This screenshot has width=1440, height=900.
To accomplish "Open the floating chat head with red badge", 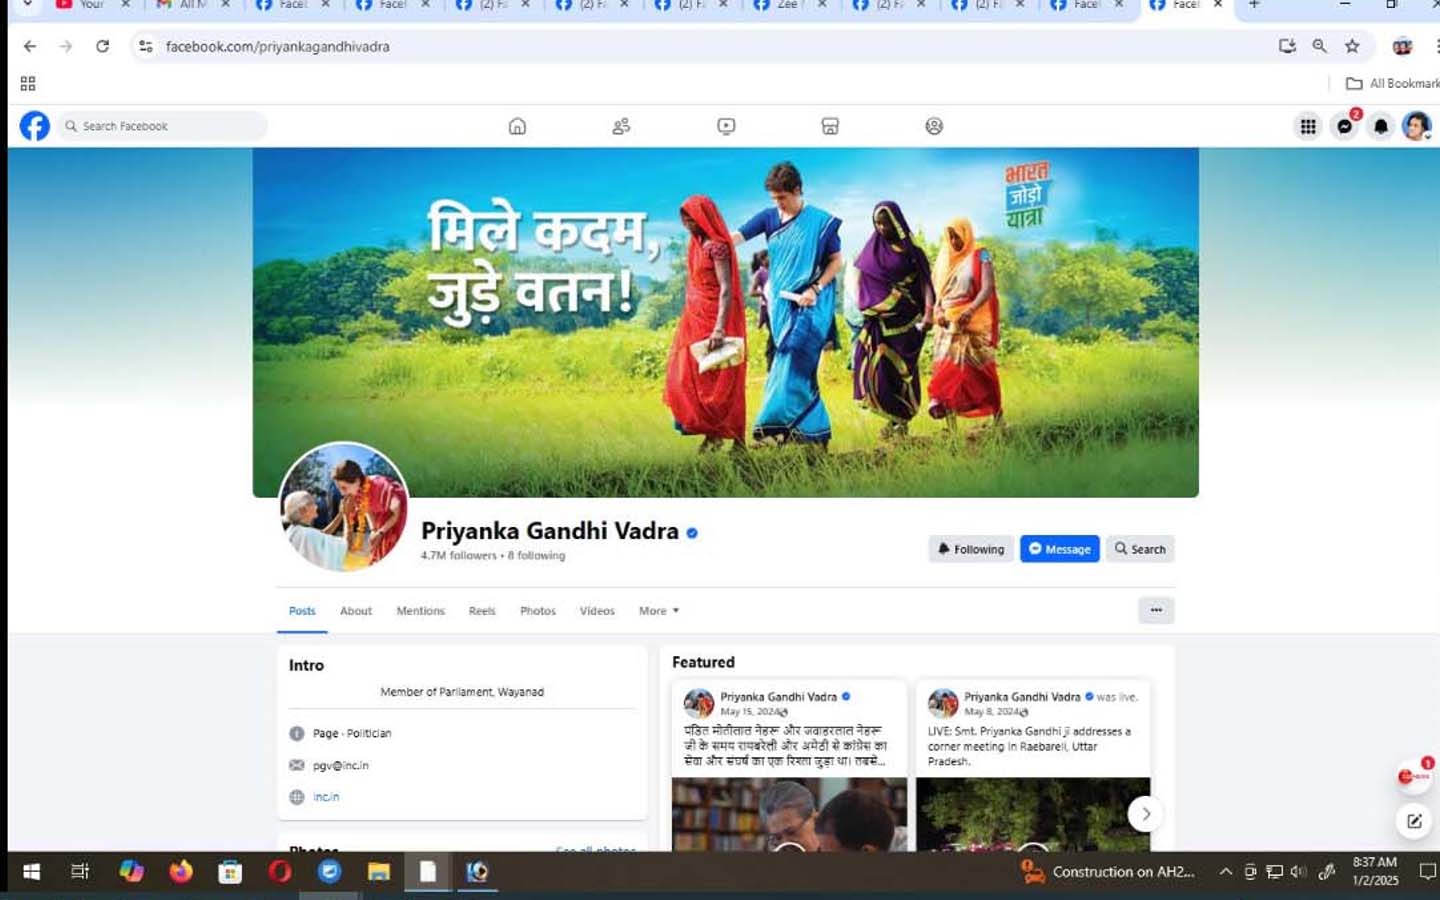I will coord(1413,776).
